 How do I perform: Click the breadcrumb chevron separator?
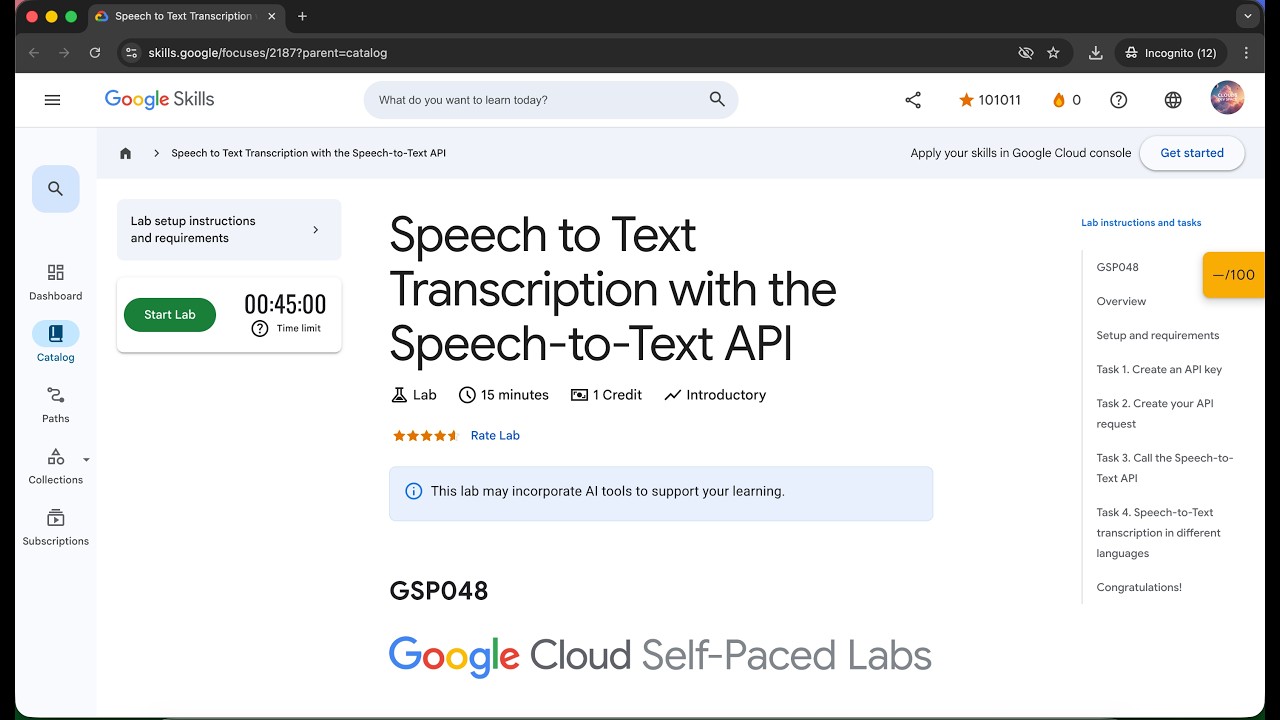157,153
